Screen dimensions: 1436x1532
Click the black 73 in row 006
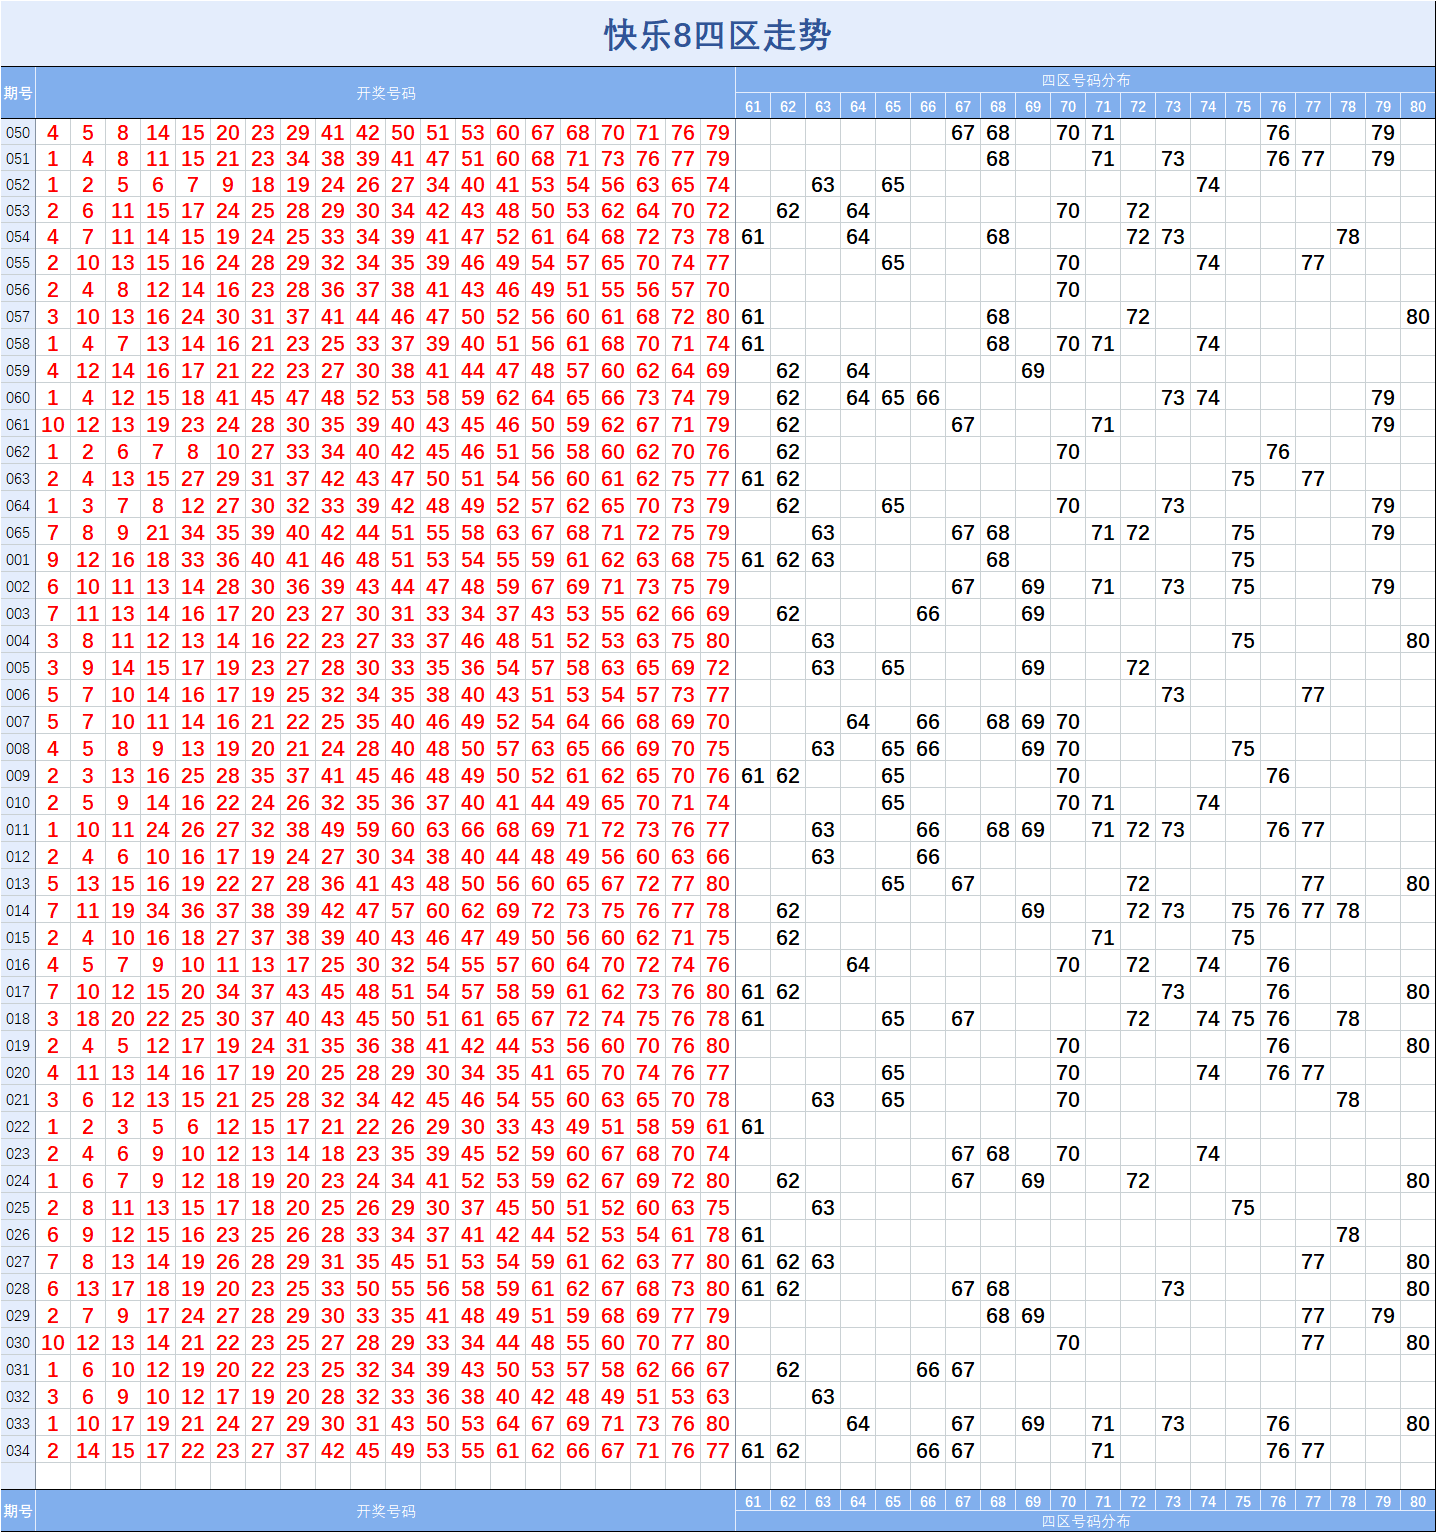pos(1173,695)
